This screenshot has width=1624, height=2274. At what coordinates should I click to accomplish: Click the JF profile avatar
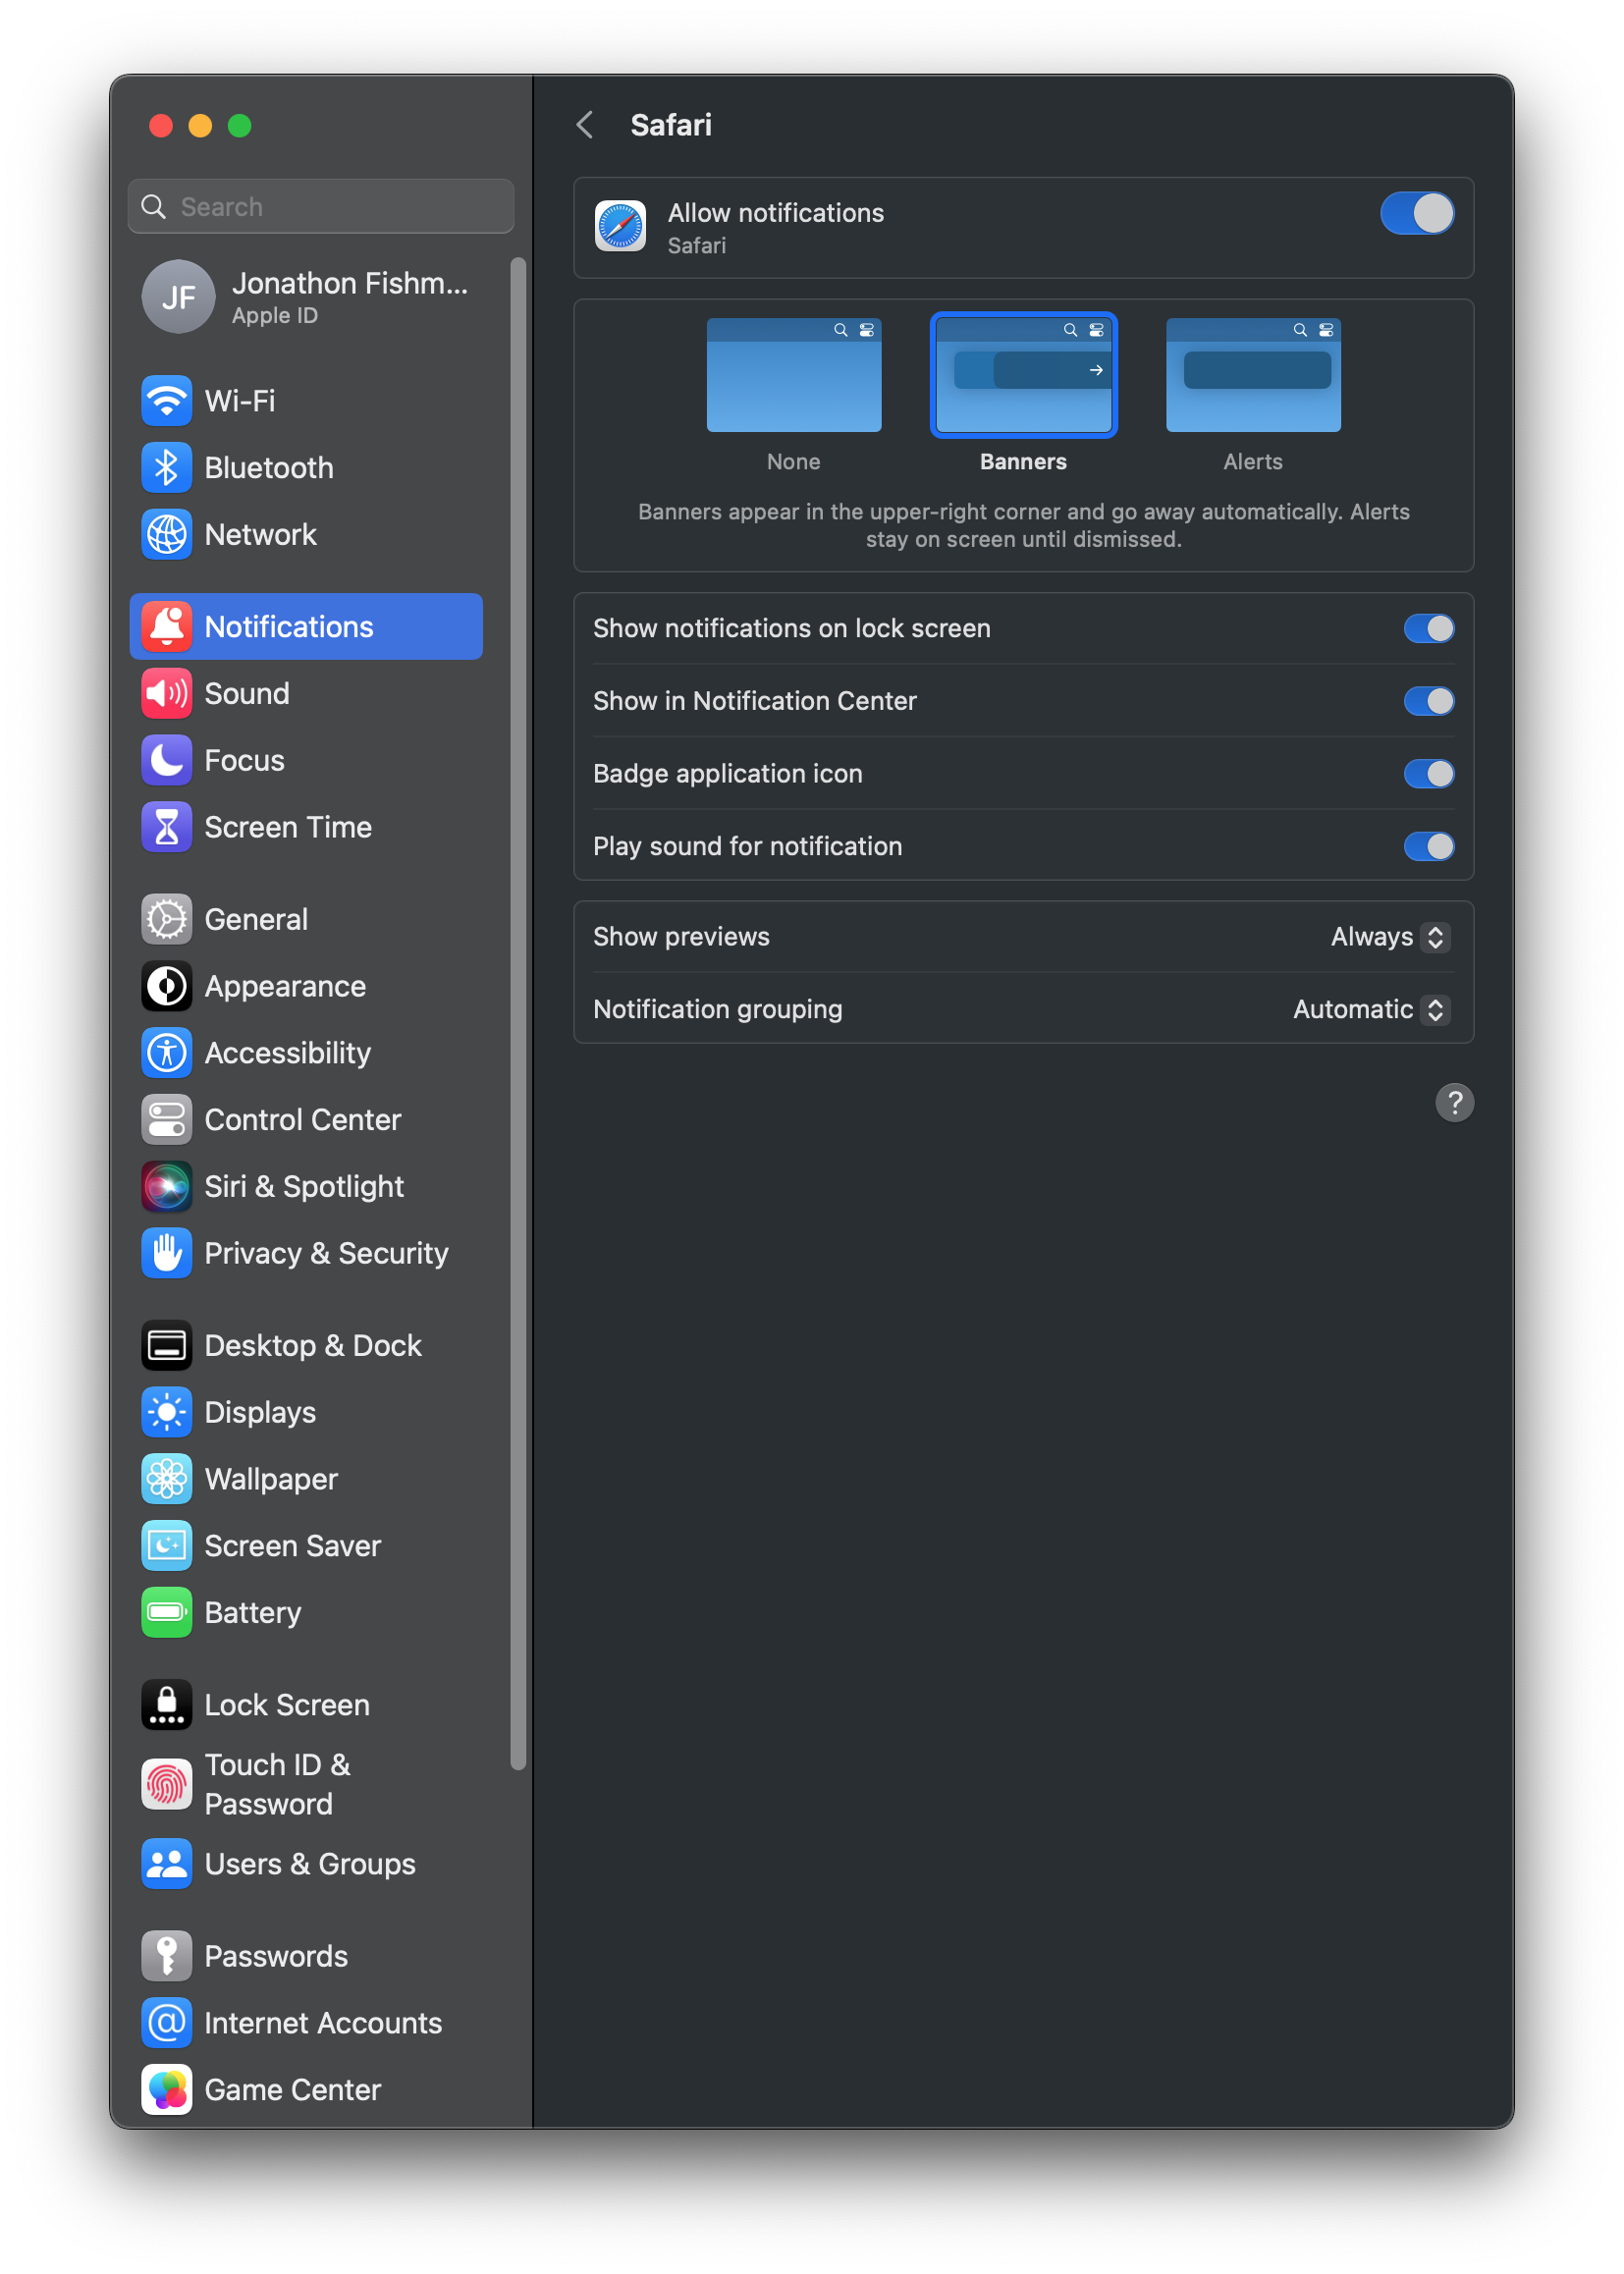(x=178, y=298)
